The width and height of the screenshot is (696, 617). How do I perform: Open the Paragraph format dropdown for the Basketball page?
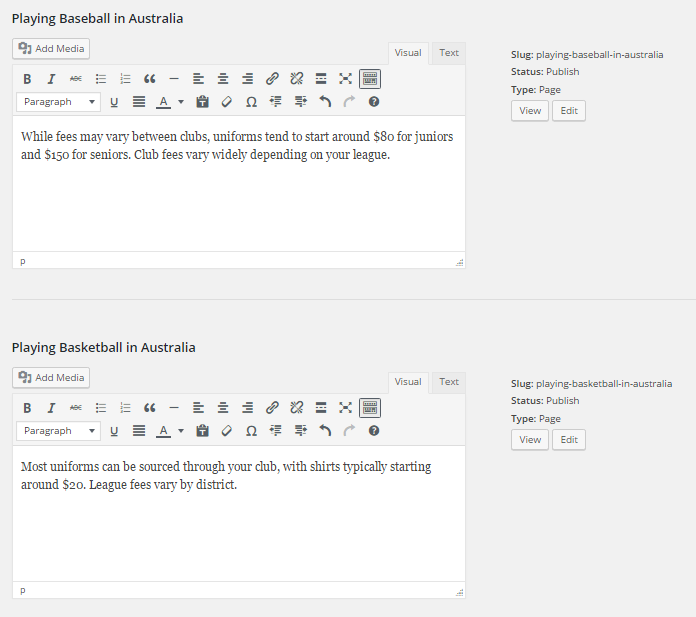click(60, 431)
